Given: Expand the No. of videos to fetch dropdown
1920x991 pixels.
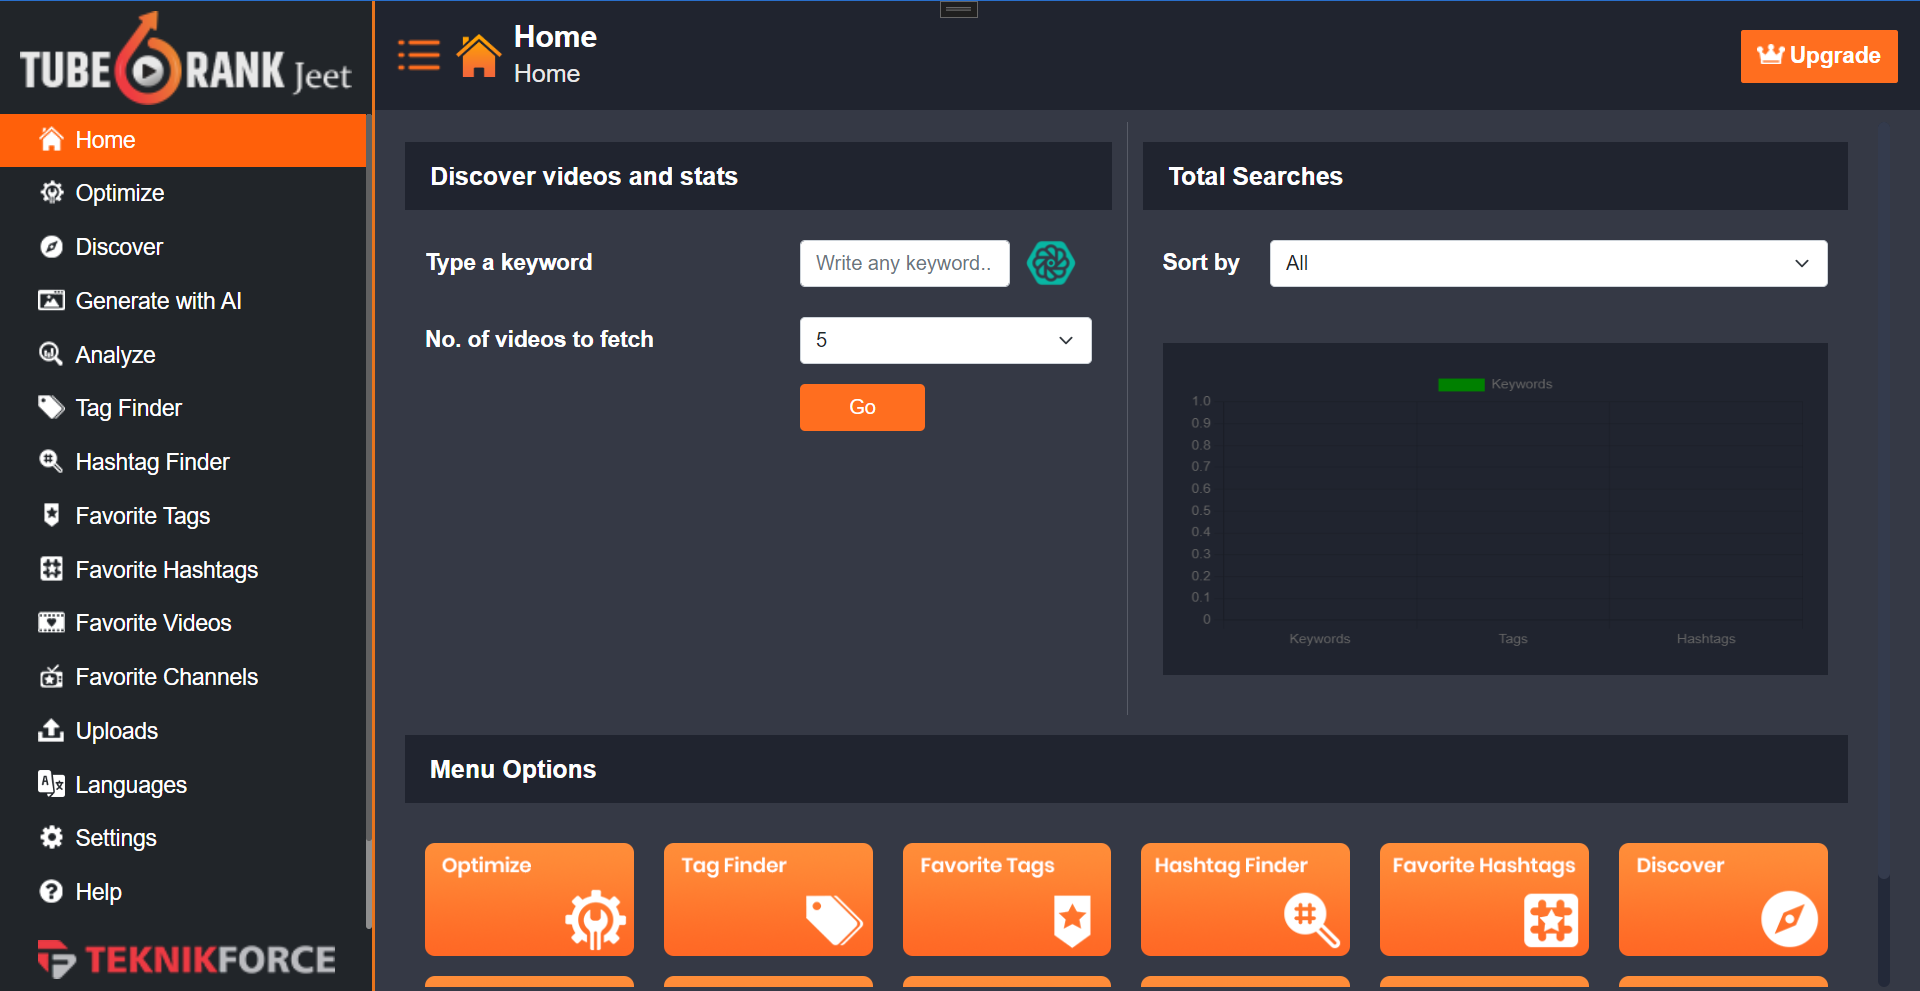Looking at the screenshot, I should (x=945, y=340).
